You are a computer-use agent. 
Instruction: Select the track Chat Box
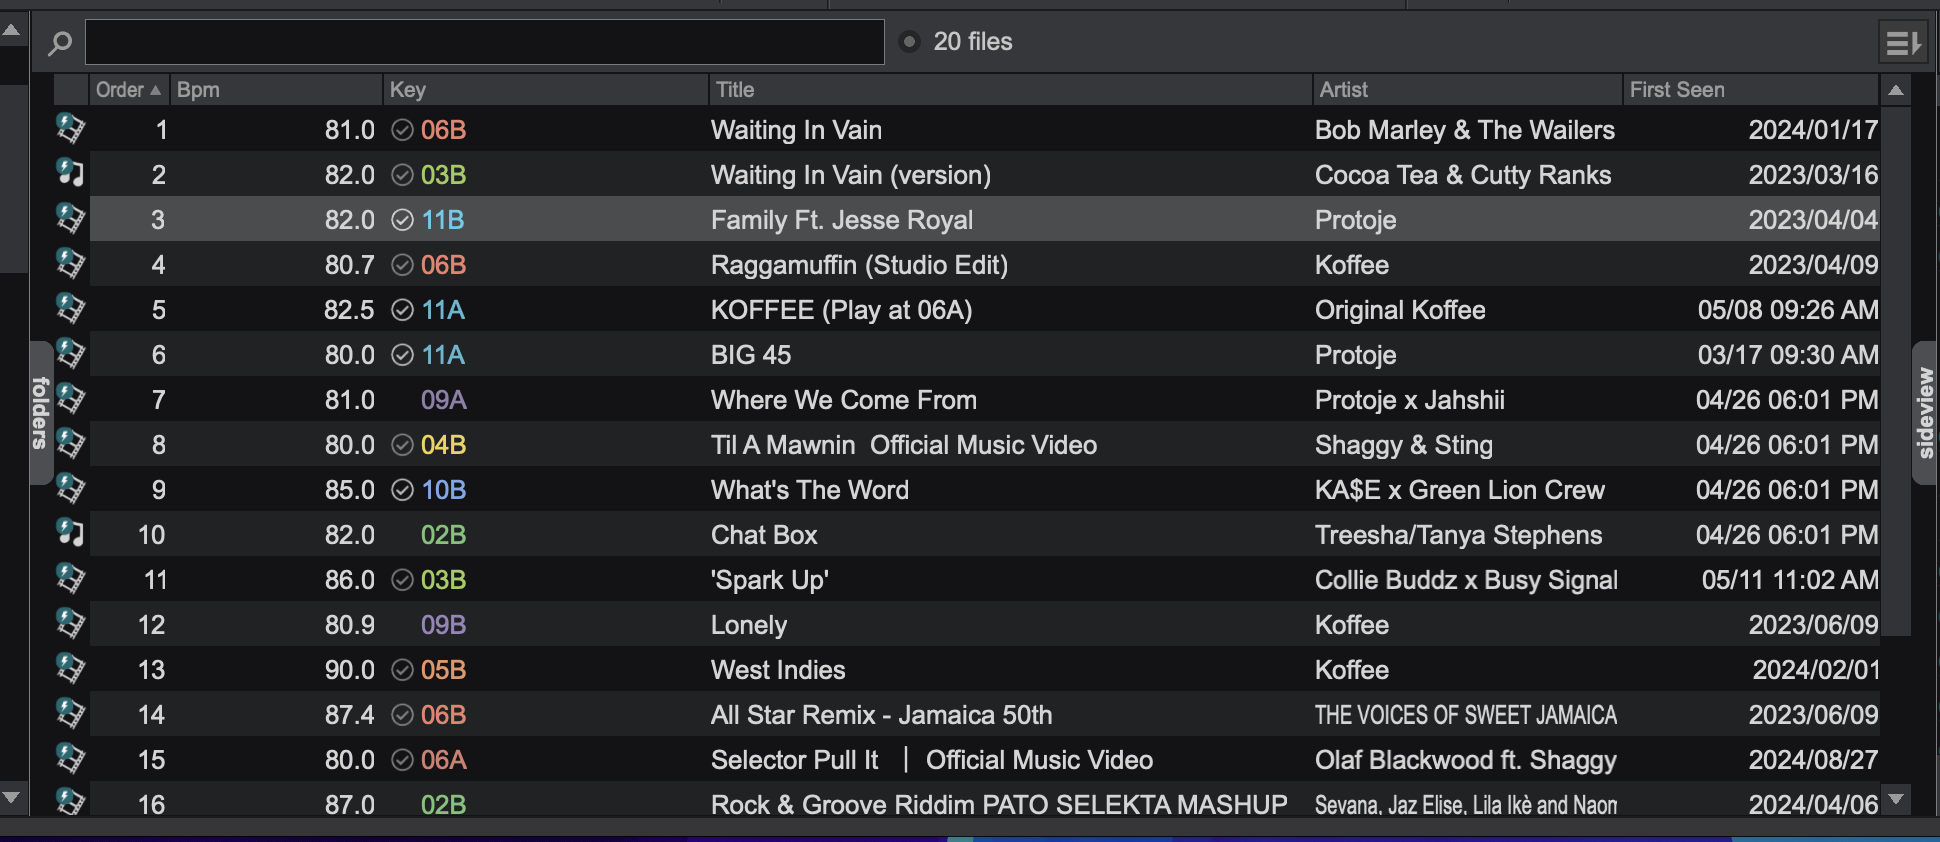click(x=764, y=535)
